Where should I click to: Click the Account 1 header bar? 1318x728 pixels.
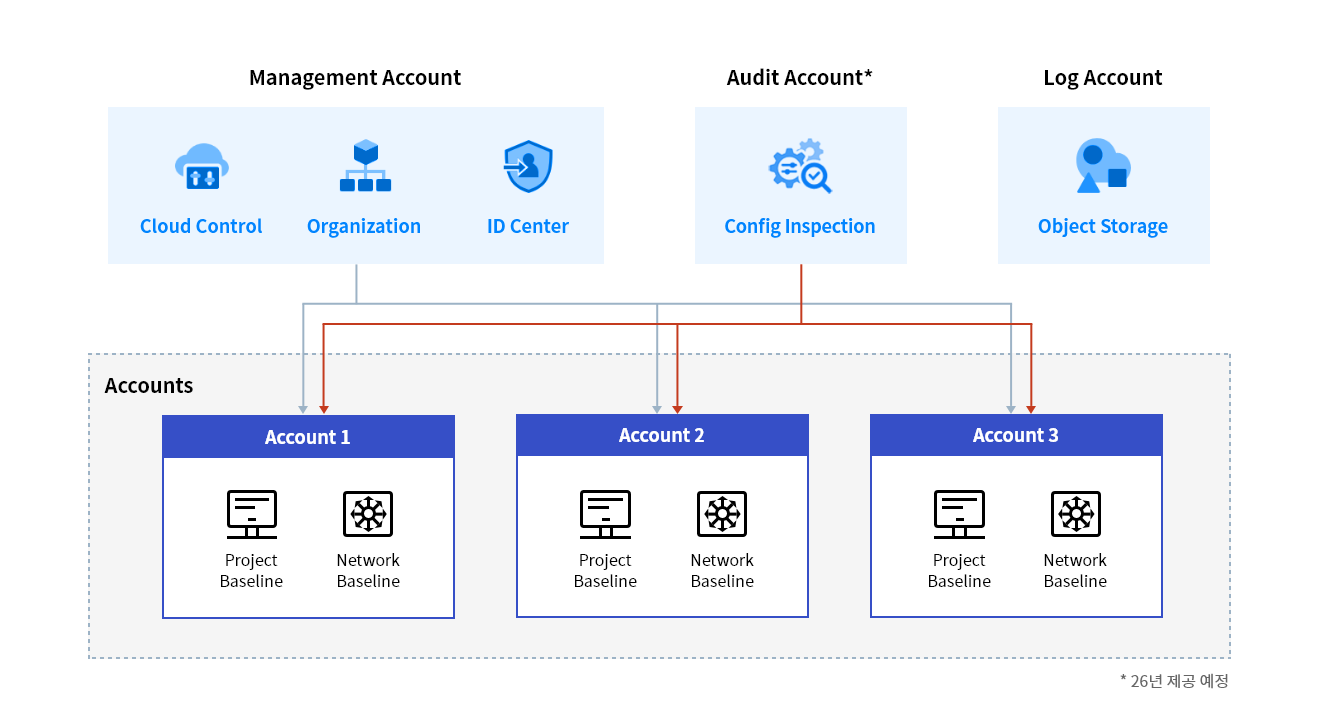click(308, 437)
